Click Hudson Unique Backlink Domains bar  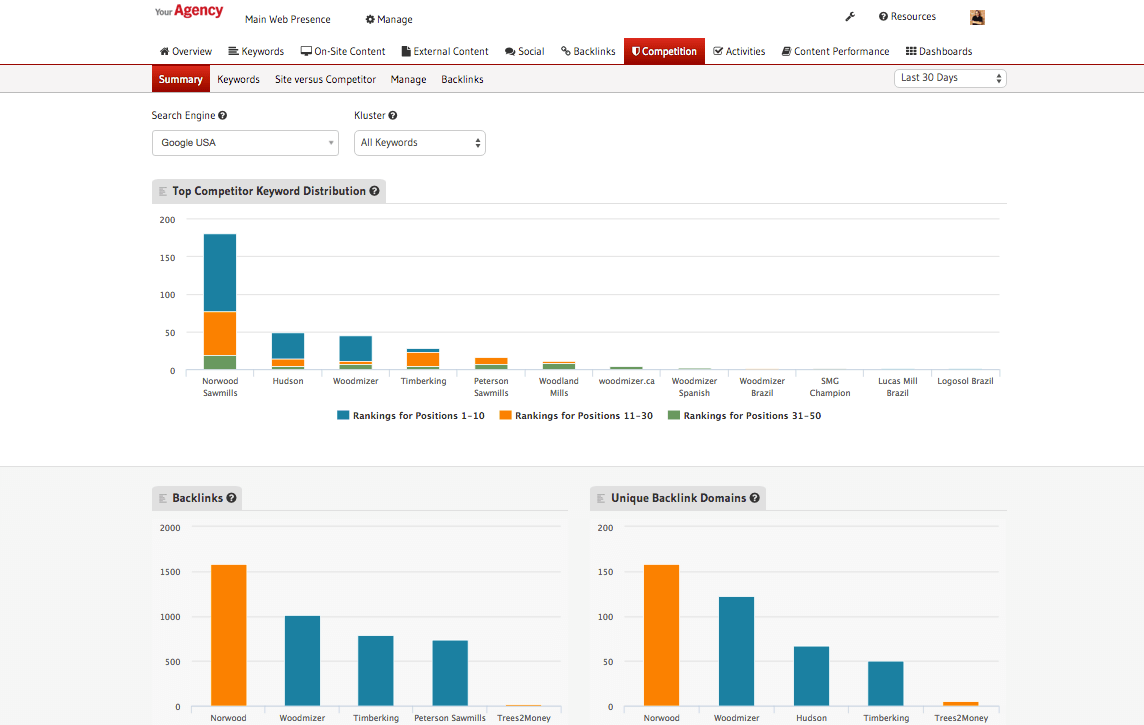(811, 676)
